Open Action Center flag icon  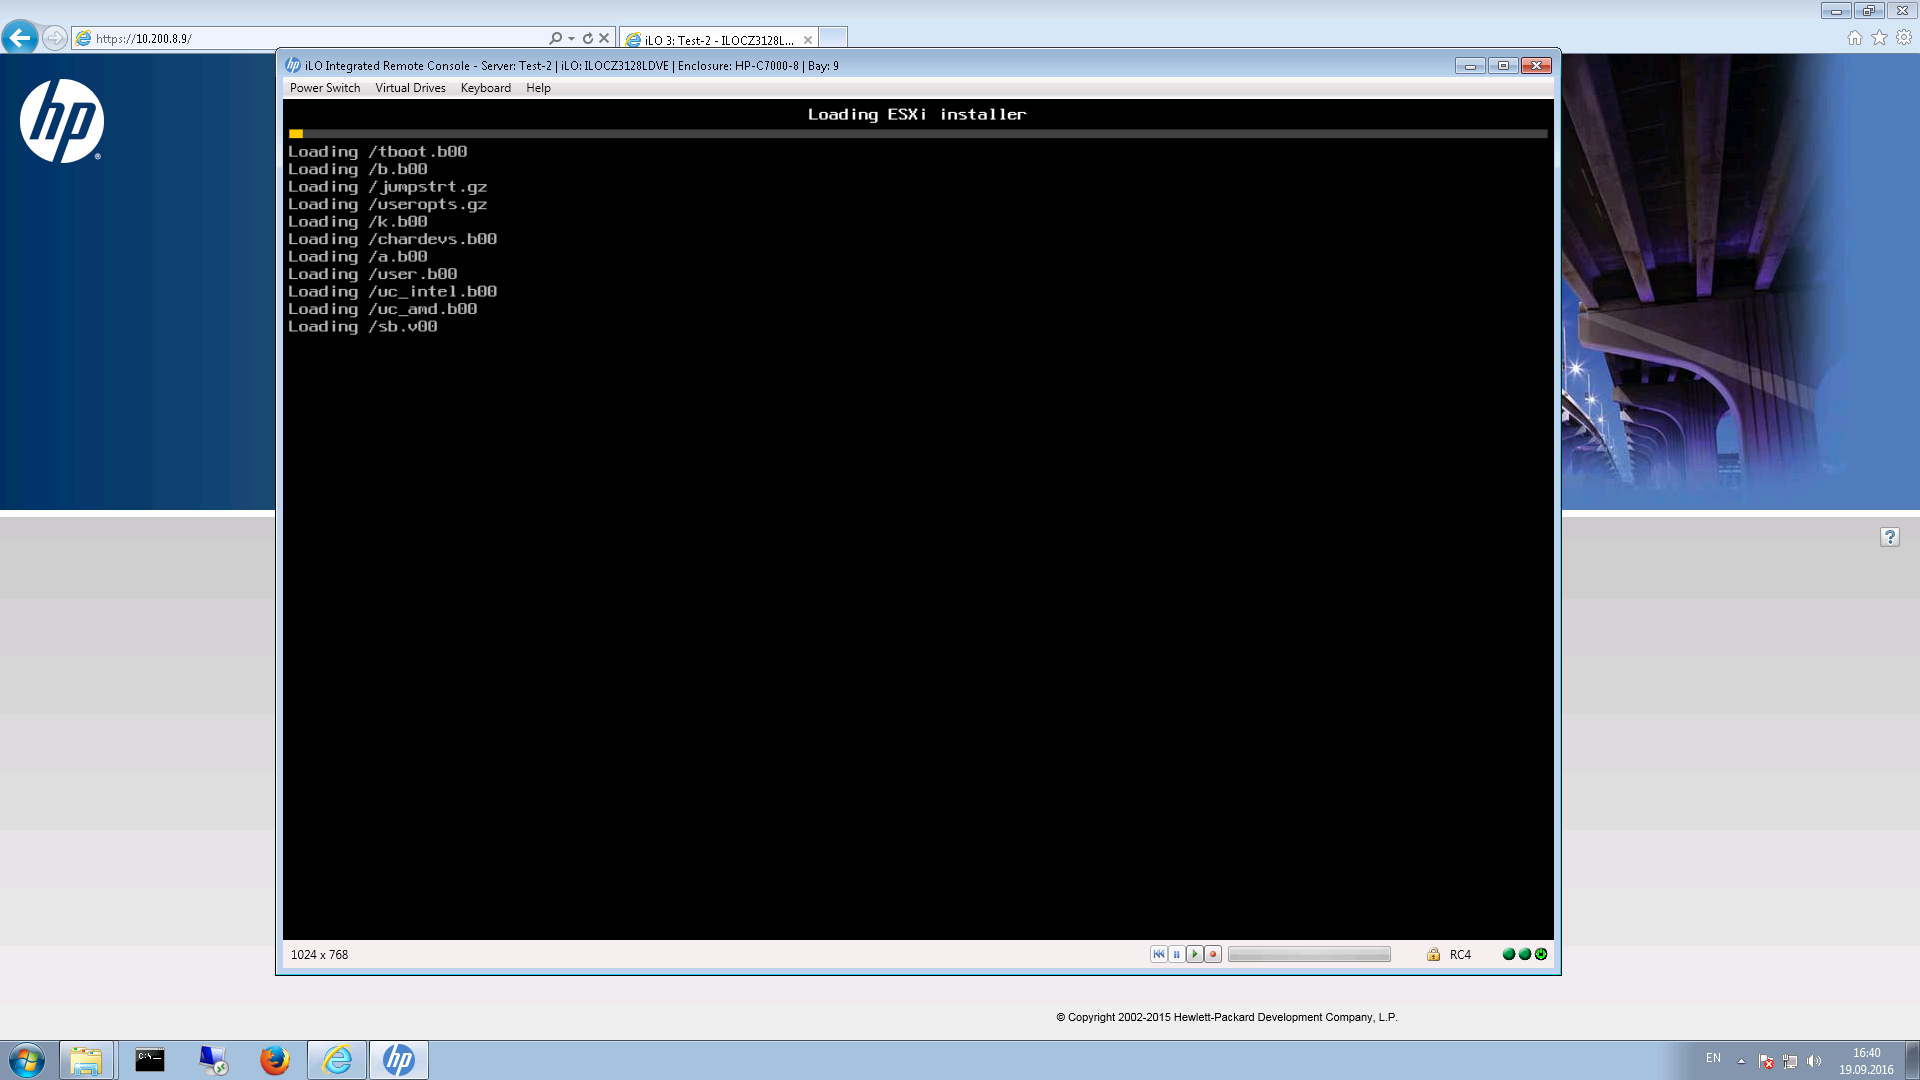[x=1766, y=1061]
